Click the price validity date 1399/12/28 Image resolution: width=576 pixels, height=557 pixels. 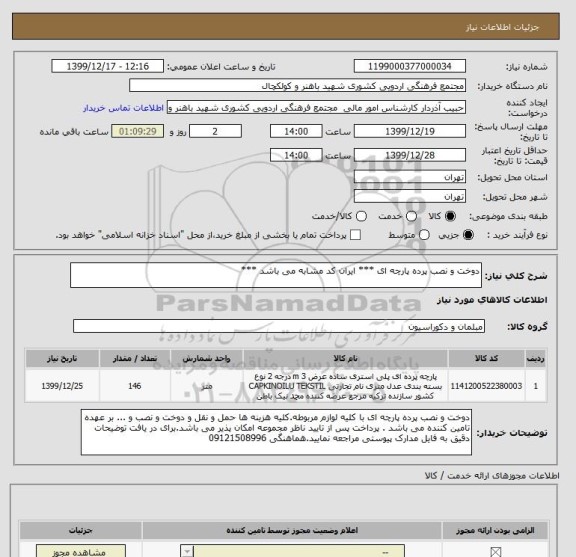[410, 155]
